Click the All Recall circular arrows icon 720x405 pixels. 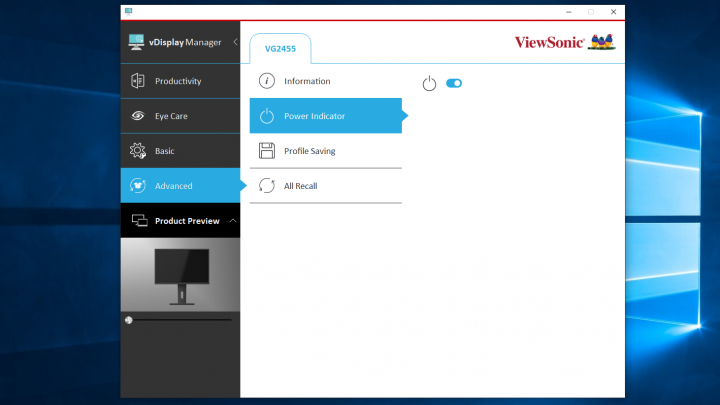pyautogui.click(x=267, y=186)
